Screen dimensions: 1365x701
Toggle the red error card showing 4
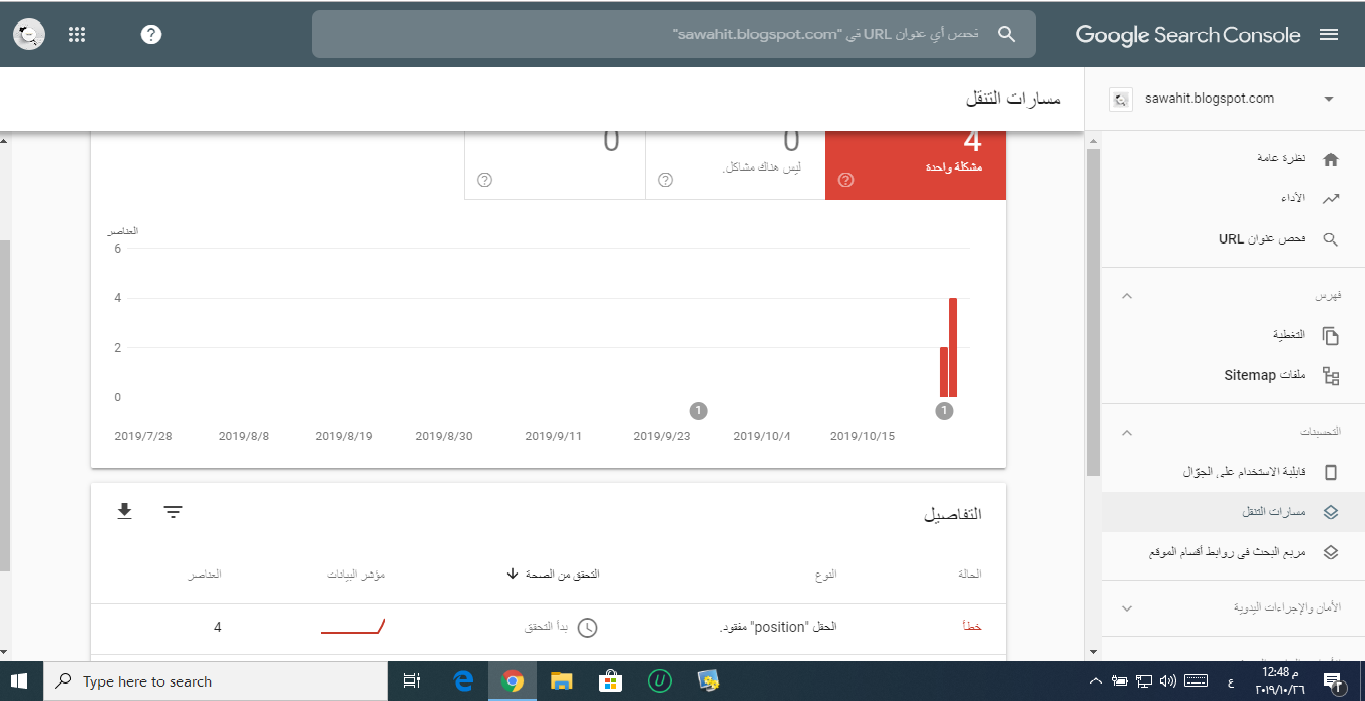tap(915, 165)
